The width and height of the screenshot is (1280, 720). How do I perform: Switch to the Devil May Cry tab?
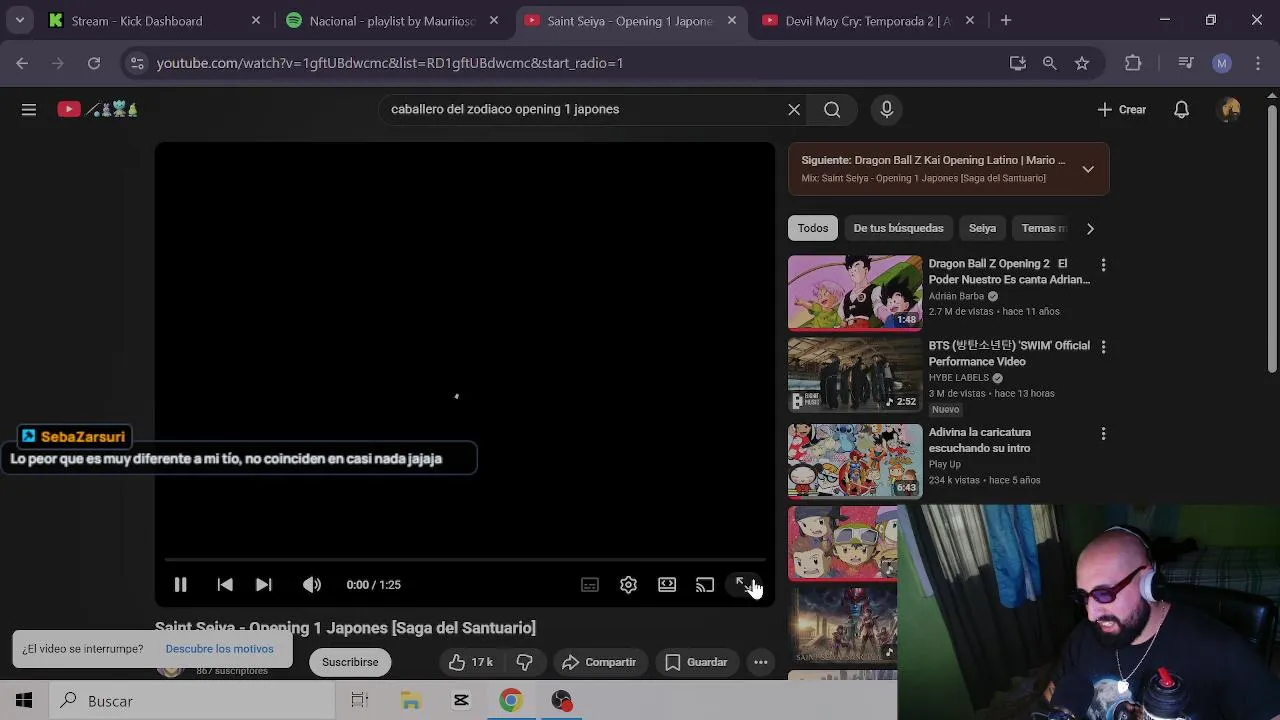coord(868,21)
